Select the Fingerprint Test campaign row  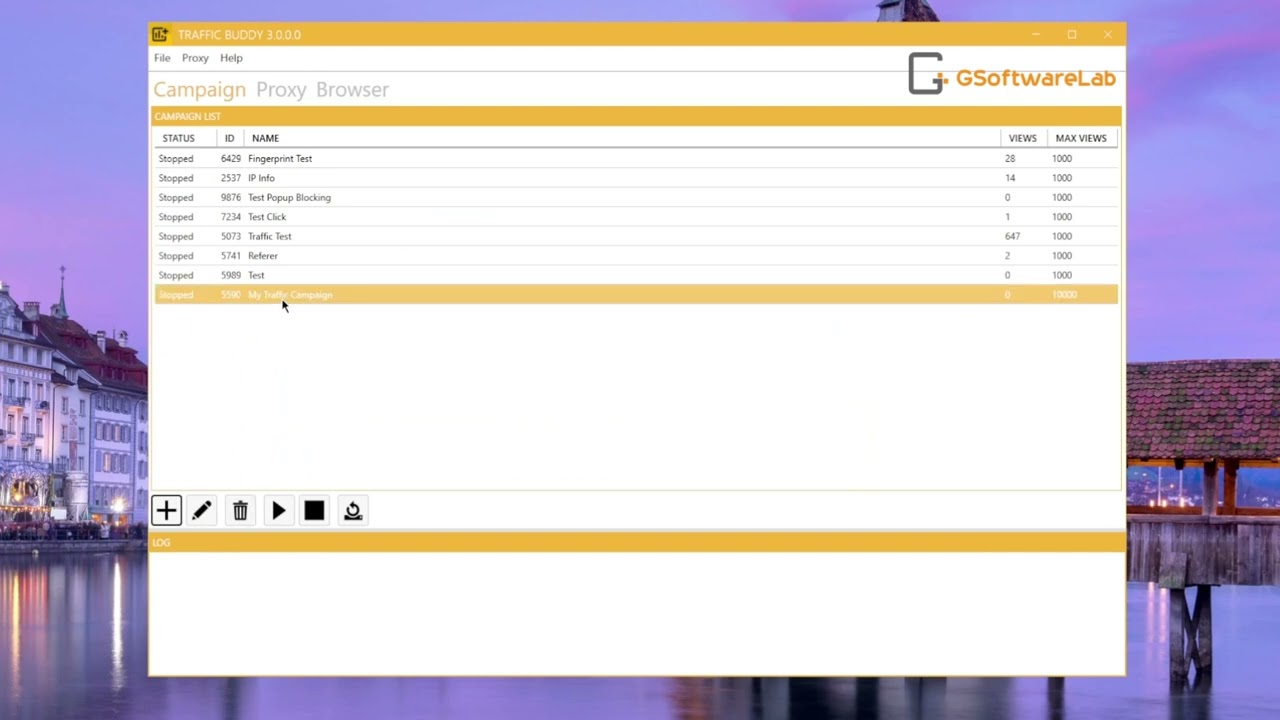tap(636, 159)
